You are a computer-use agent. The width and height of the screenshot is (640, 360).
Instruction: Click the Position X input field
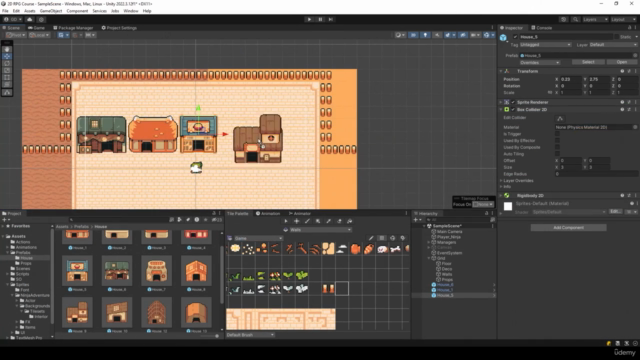(571, 79)
